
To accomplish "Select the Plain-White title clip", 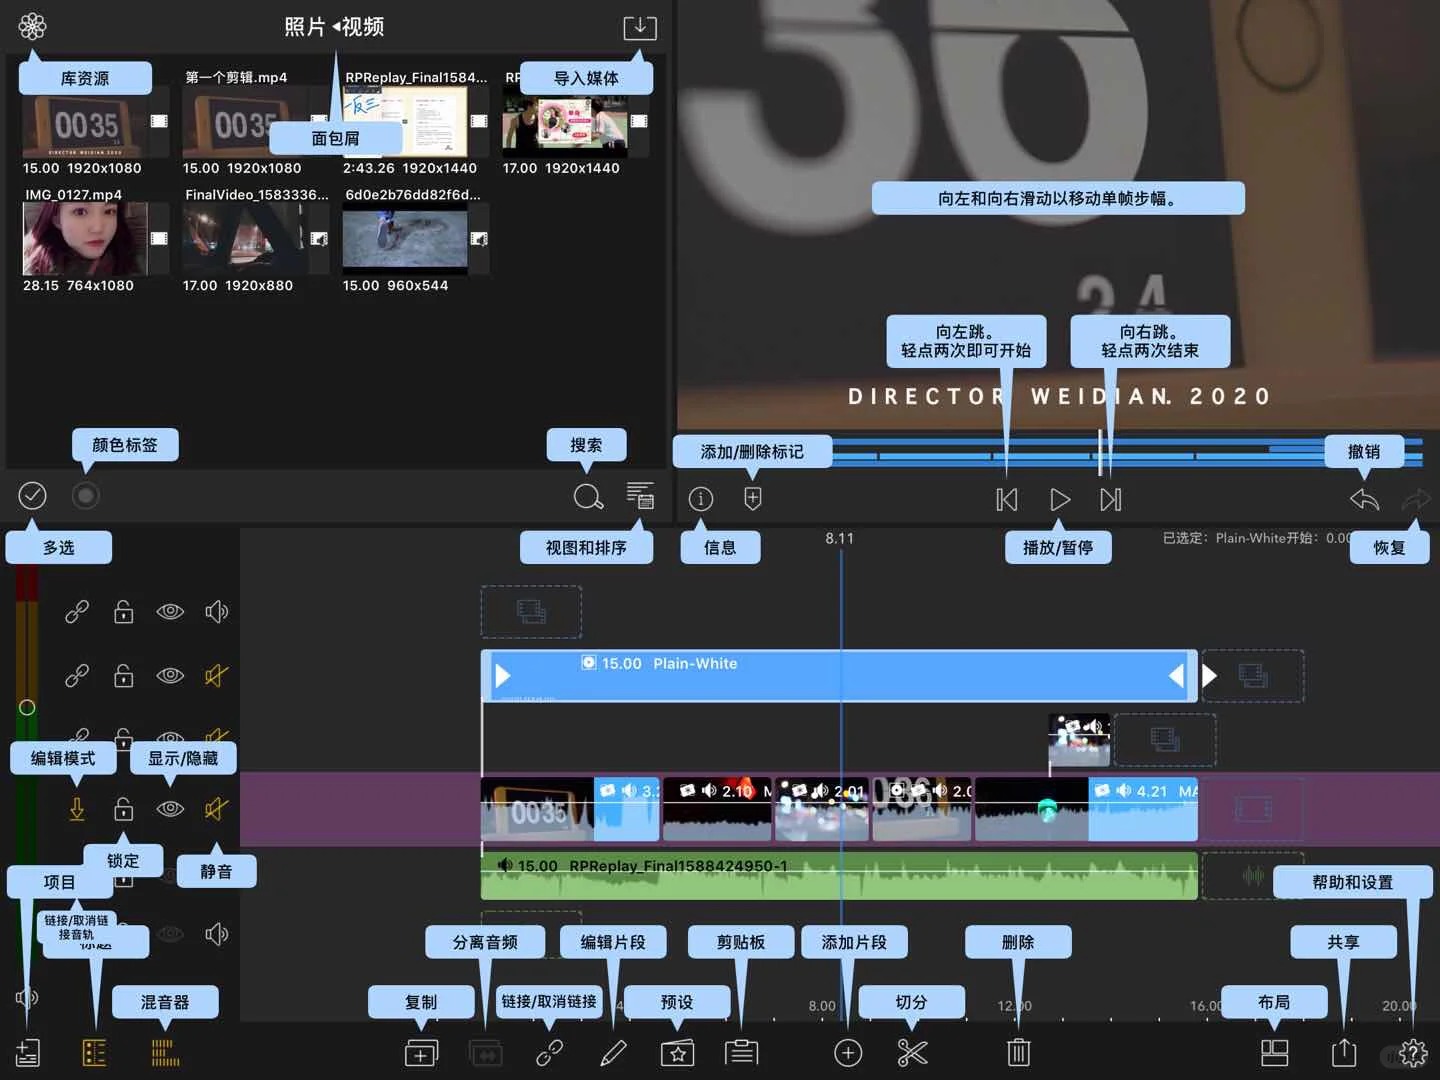I will pyautogui.click(x=839, y=676).
